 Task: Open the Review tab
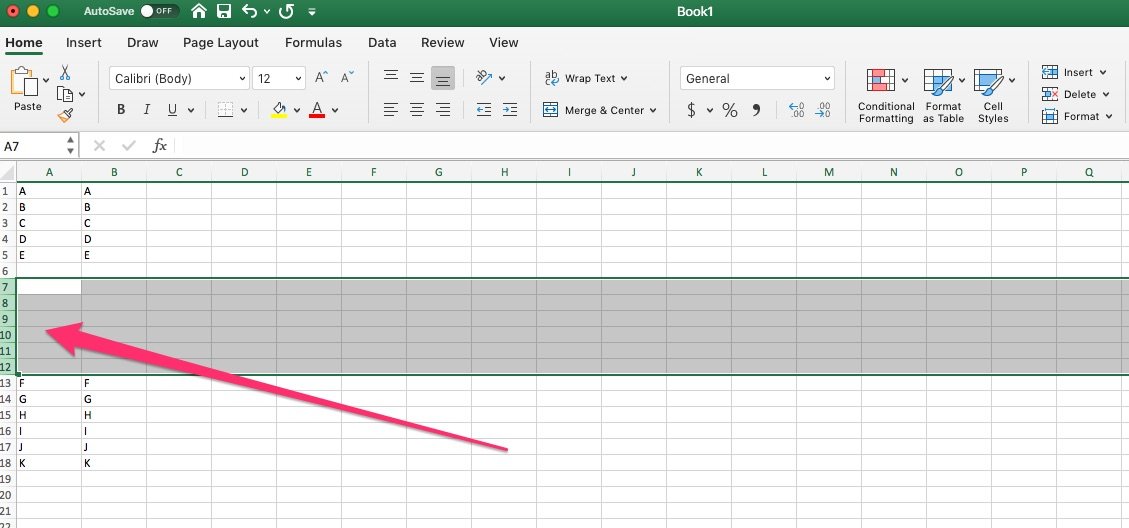click(x=443, y=42)
